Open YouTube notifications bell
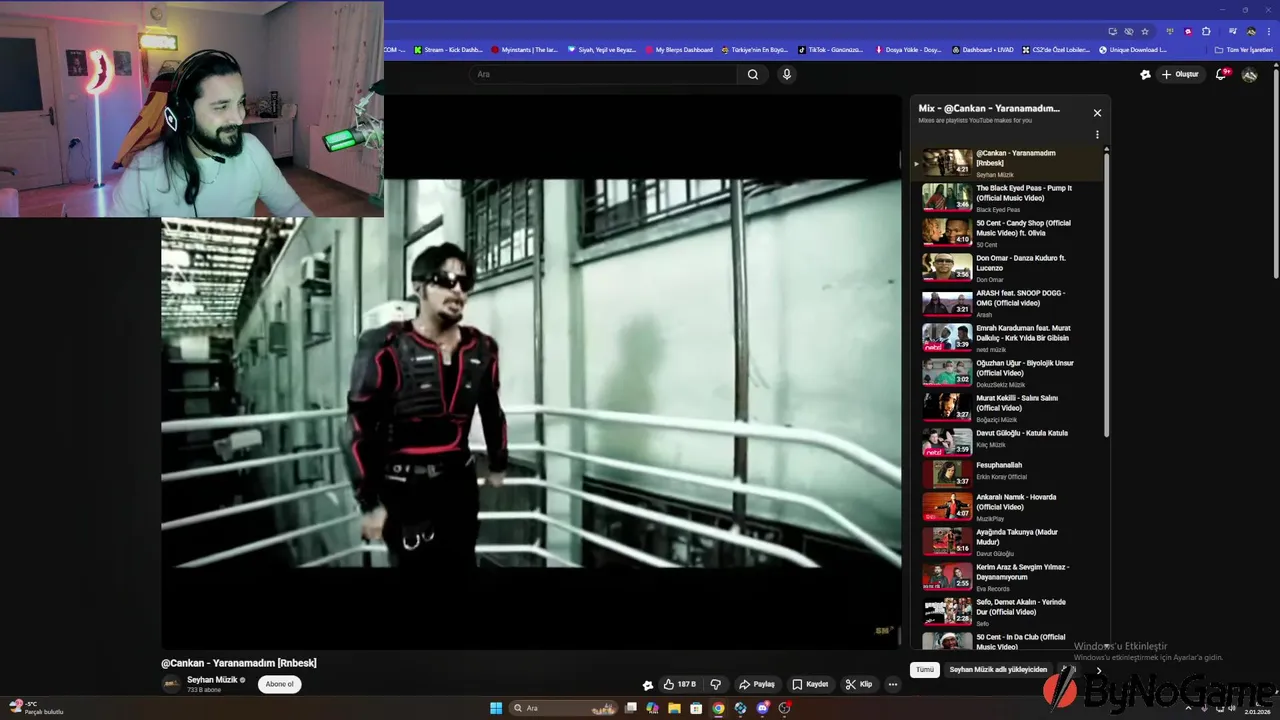1280x720 pixels. click(x=1222, y=74)
